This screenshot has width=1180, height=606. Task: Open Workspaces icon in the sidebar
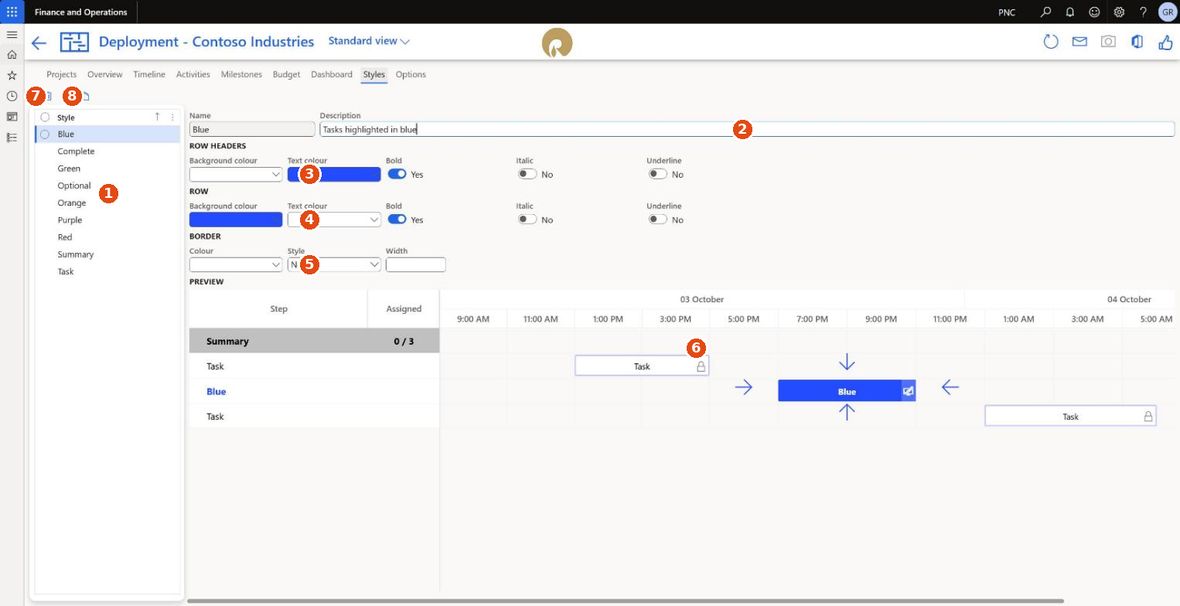(x=12, y=117)
